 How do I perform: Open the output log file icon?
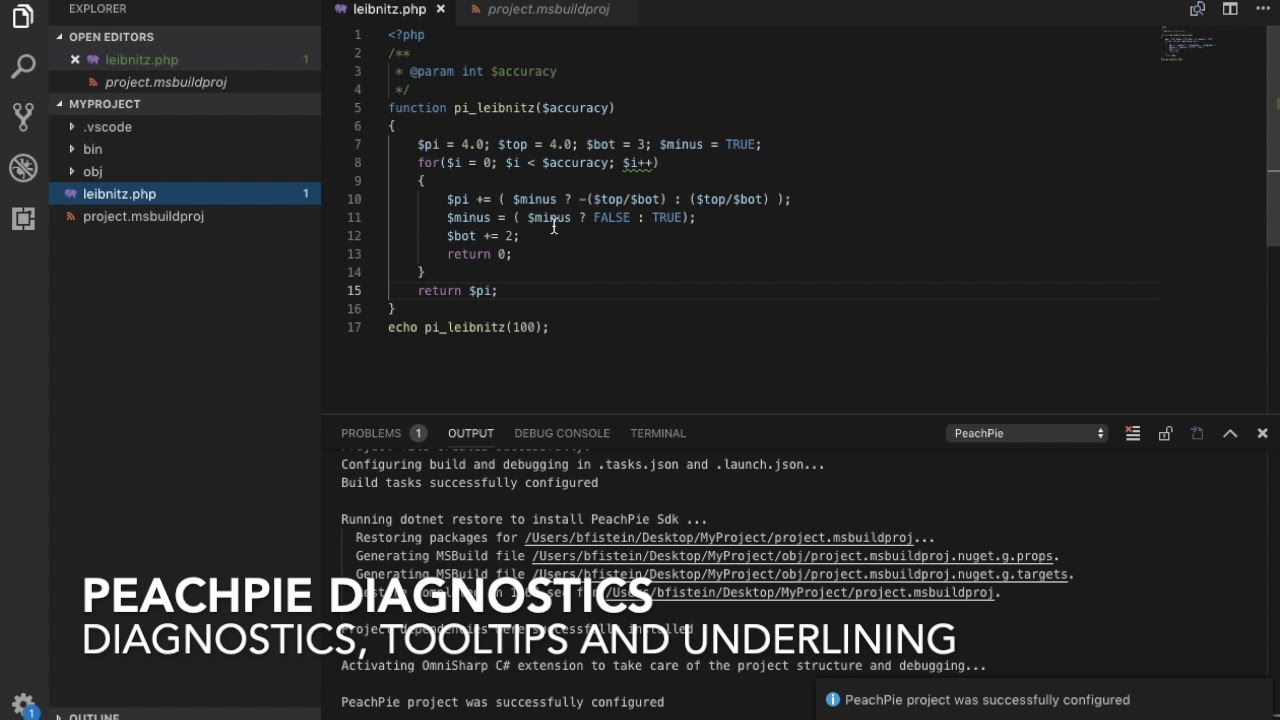pos(1197,433)
